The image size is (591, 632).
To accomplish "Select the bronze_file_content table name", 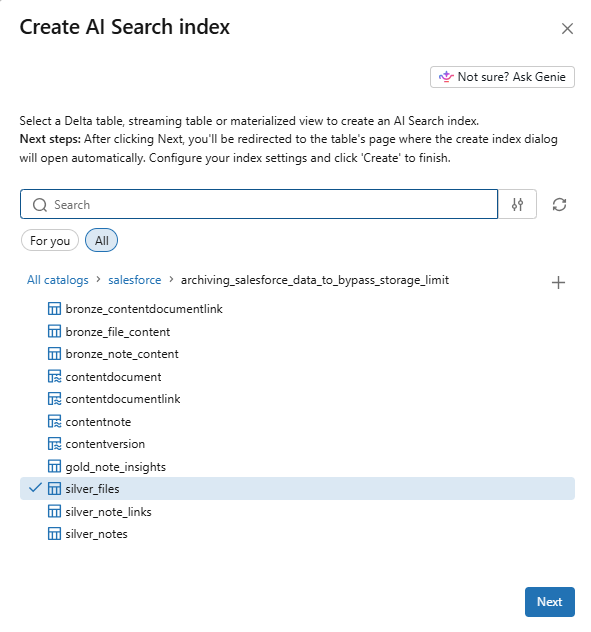I will pos(118,332).
